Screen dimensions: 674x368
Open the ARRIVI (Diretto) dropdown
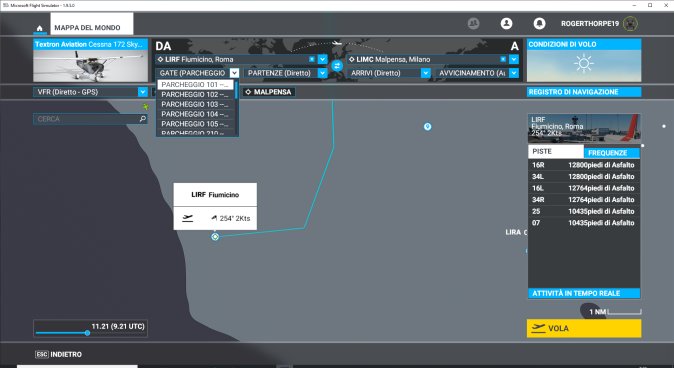coord(425,73)
